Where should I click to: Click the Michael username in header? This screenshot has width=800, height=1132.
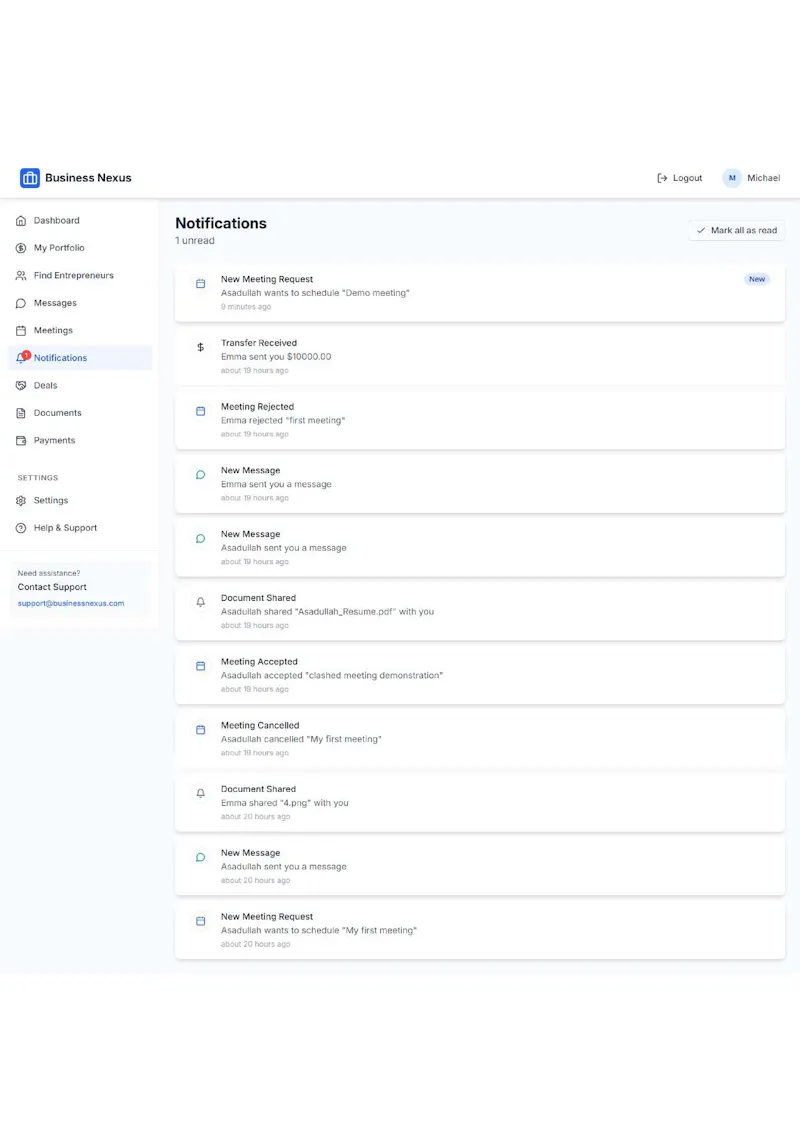(x=763, y=178)
